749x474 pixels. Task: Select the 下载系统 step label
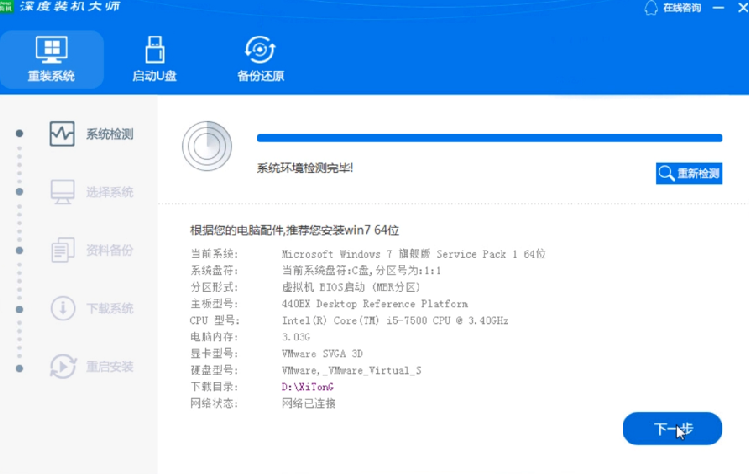click(109, 308)
